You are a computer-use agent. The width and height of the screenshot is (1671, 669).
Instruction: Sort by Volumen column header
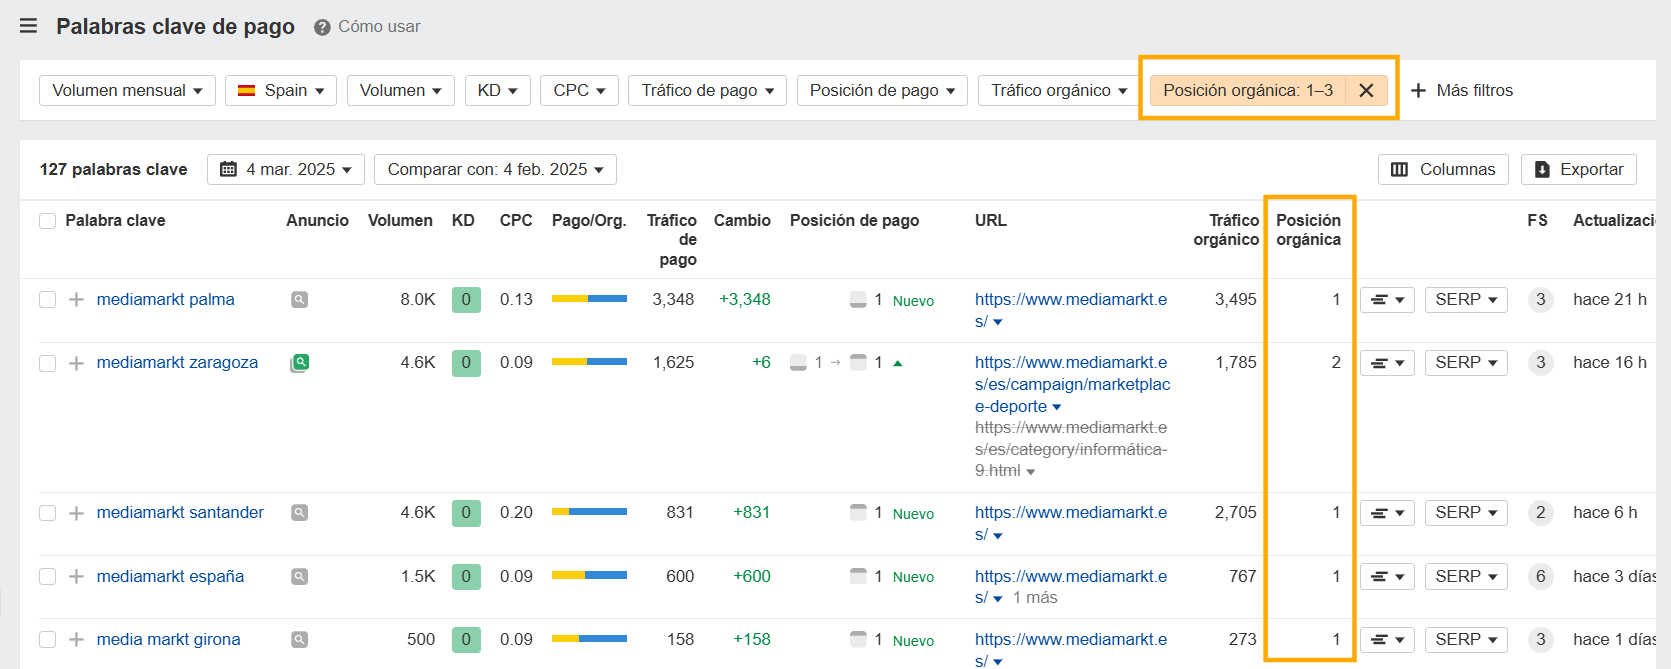(x=400, y=220)
